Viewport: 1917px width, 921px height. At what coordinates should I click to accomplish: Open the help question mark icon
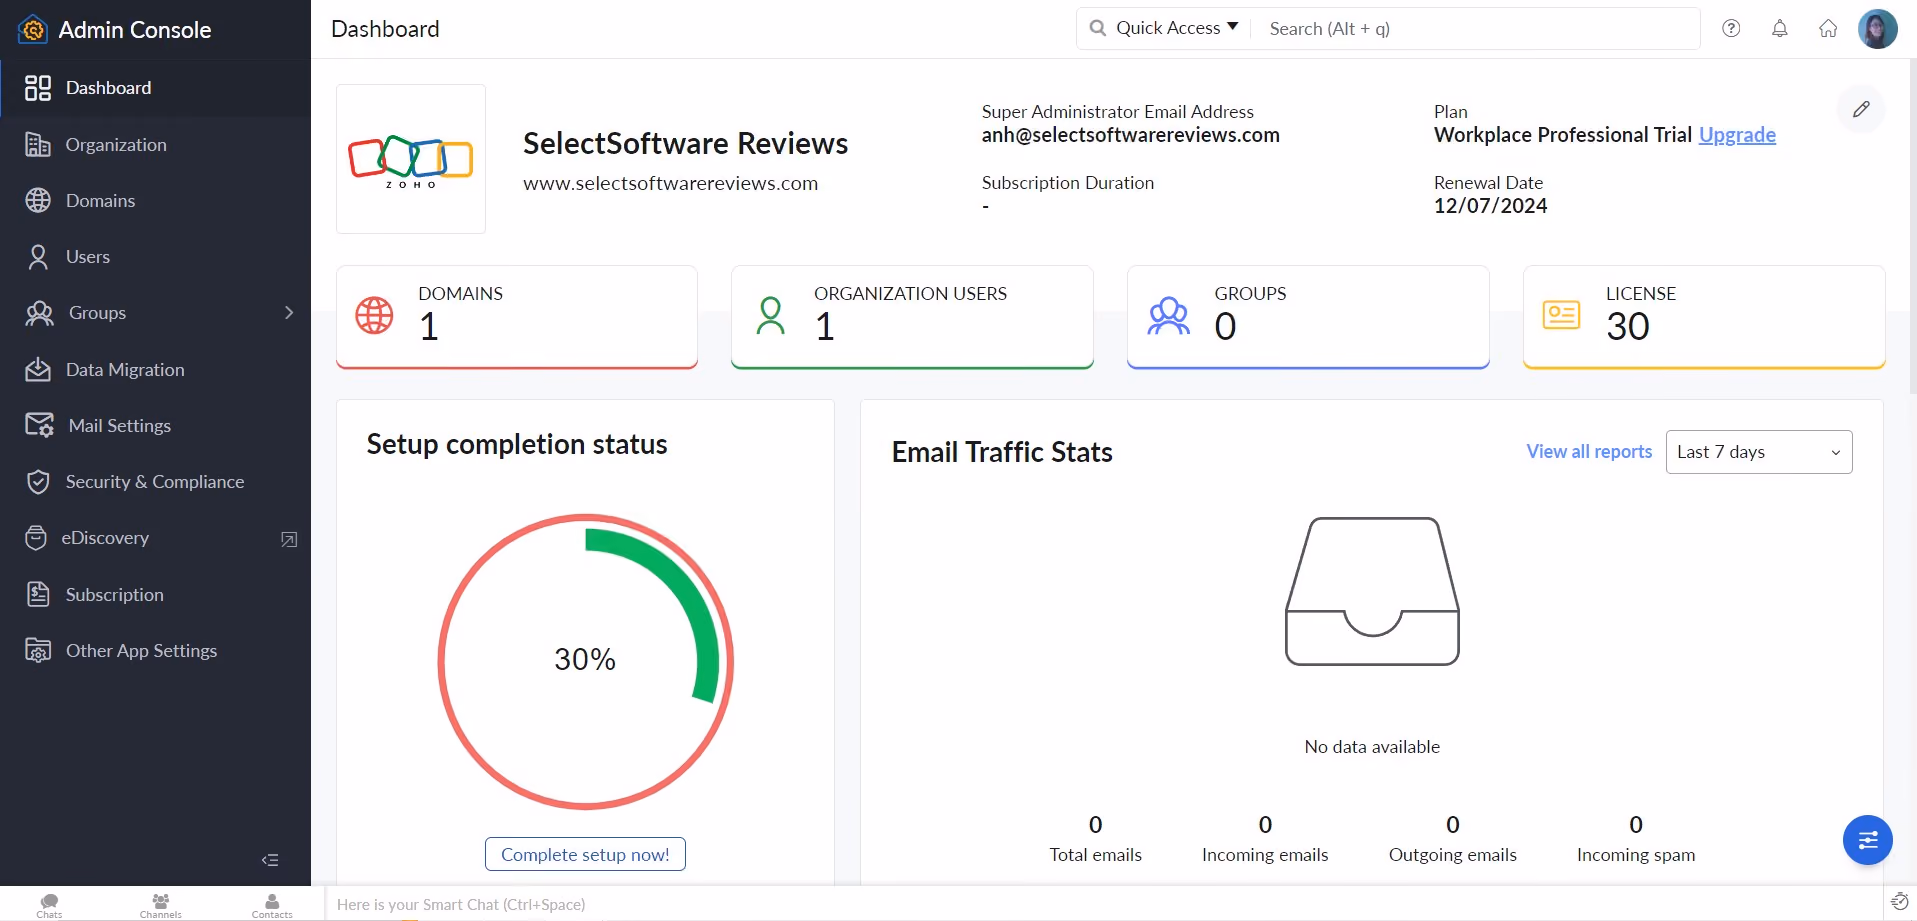tap(1731, 29)
